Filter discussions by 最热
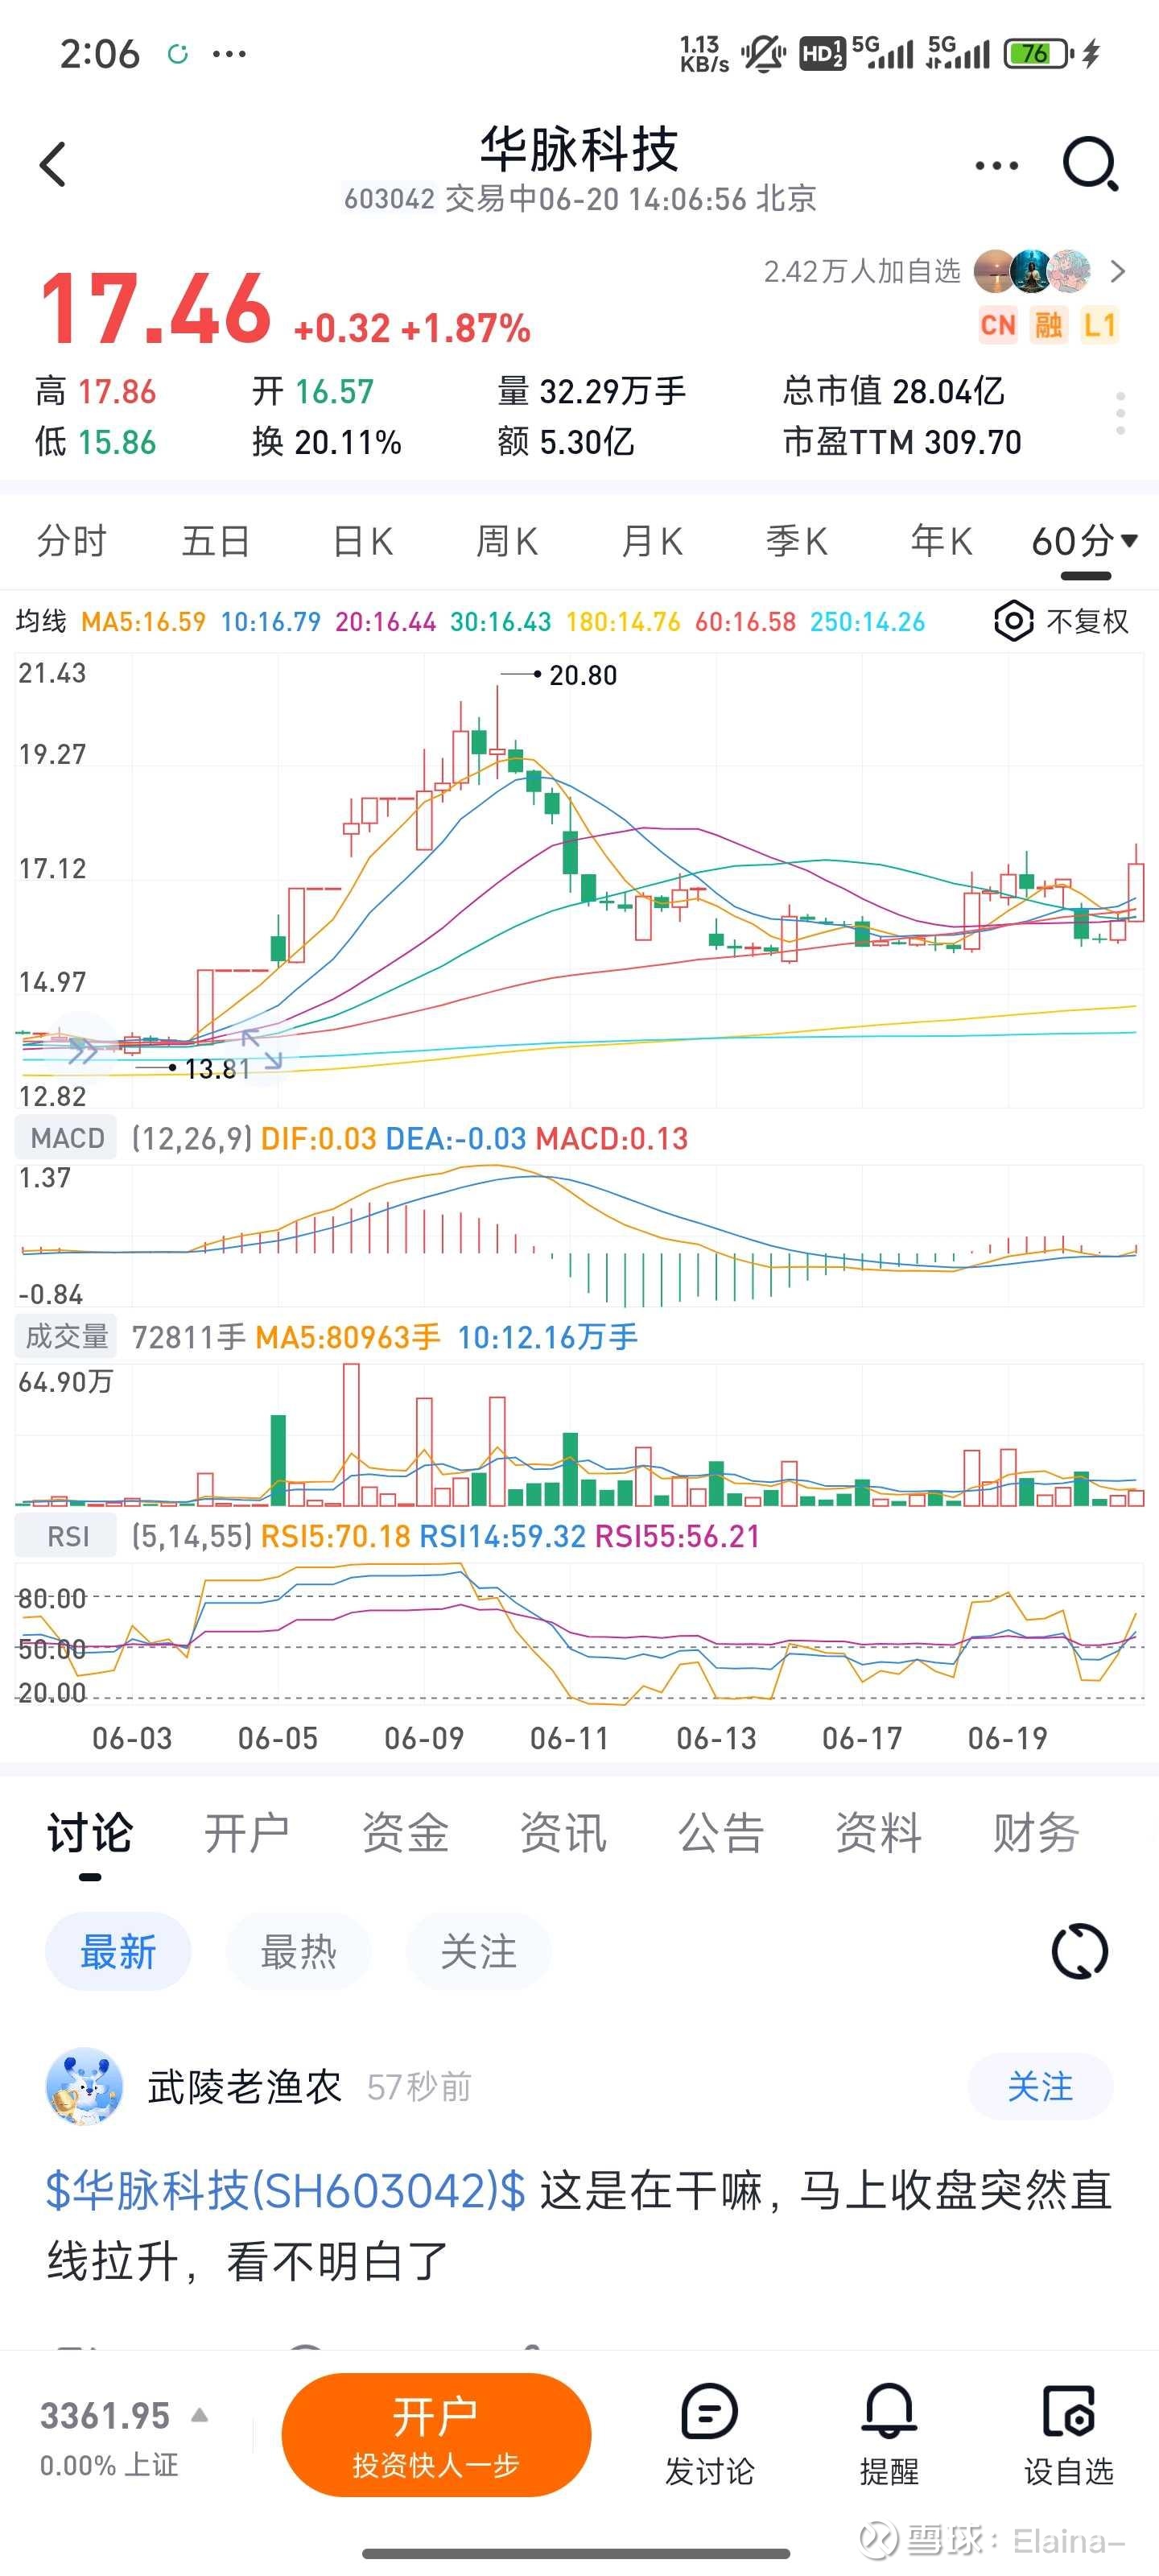Screen dimensions: 1159x2576 pyautogui.click(x=298, y=1951)
